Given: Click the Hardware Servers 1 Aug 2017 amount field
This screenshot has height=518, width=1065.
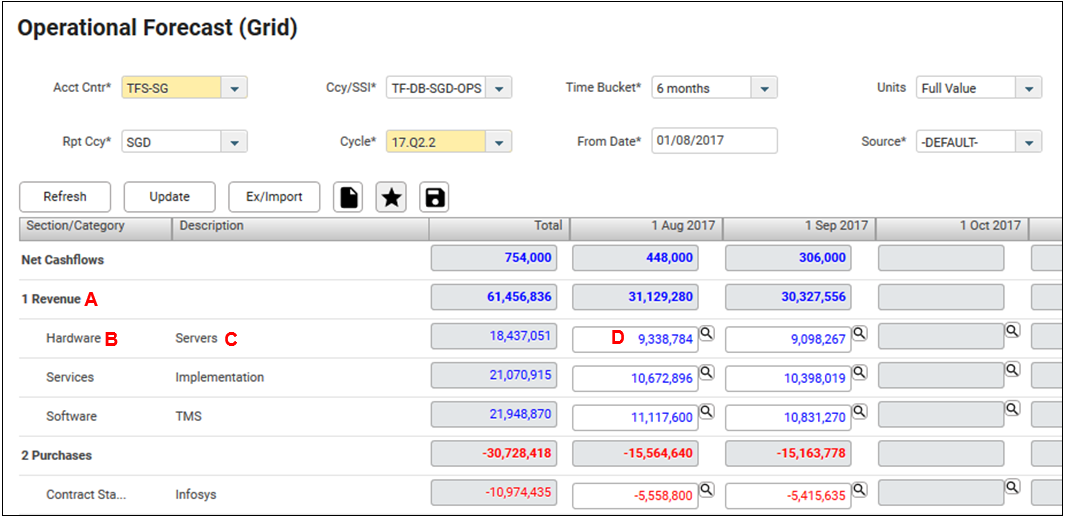Looking at the screenshot, I should click(x=635, y=339).
